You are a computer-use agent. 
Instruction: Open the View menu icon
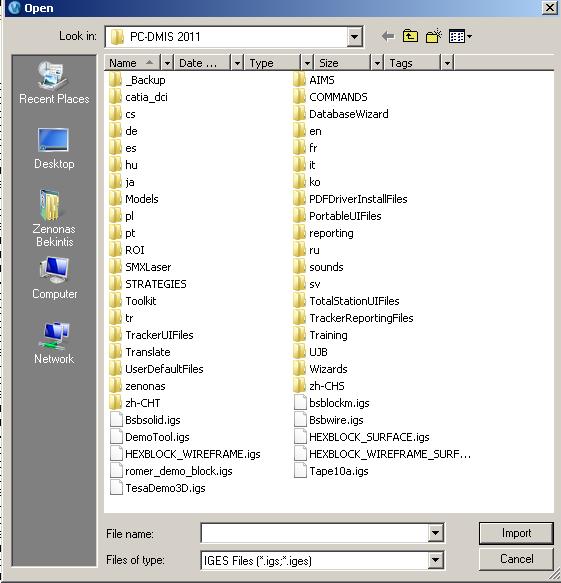point(460,36)
